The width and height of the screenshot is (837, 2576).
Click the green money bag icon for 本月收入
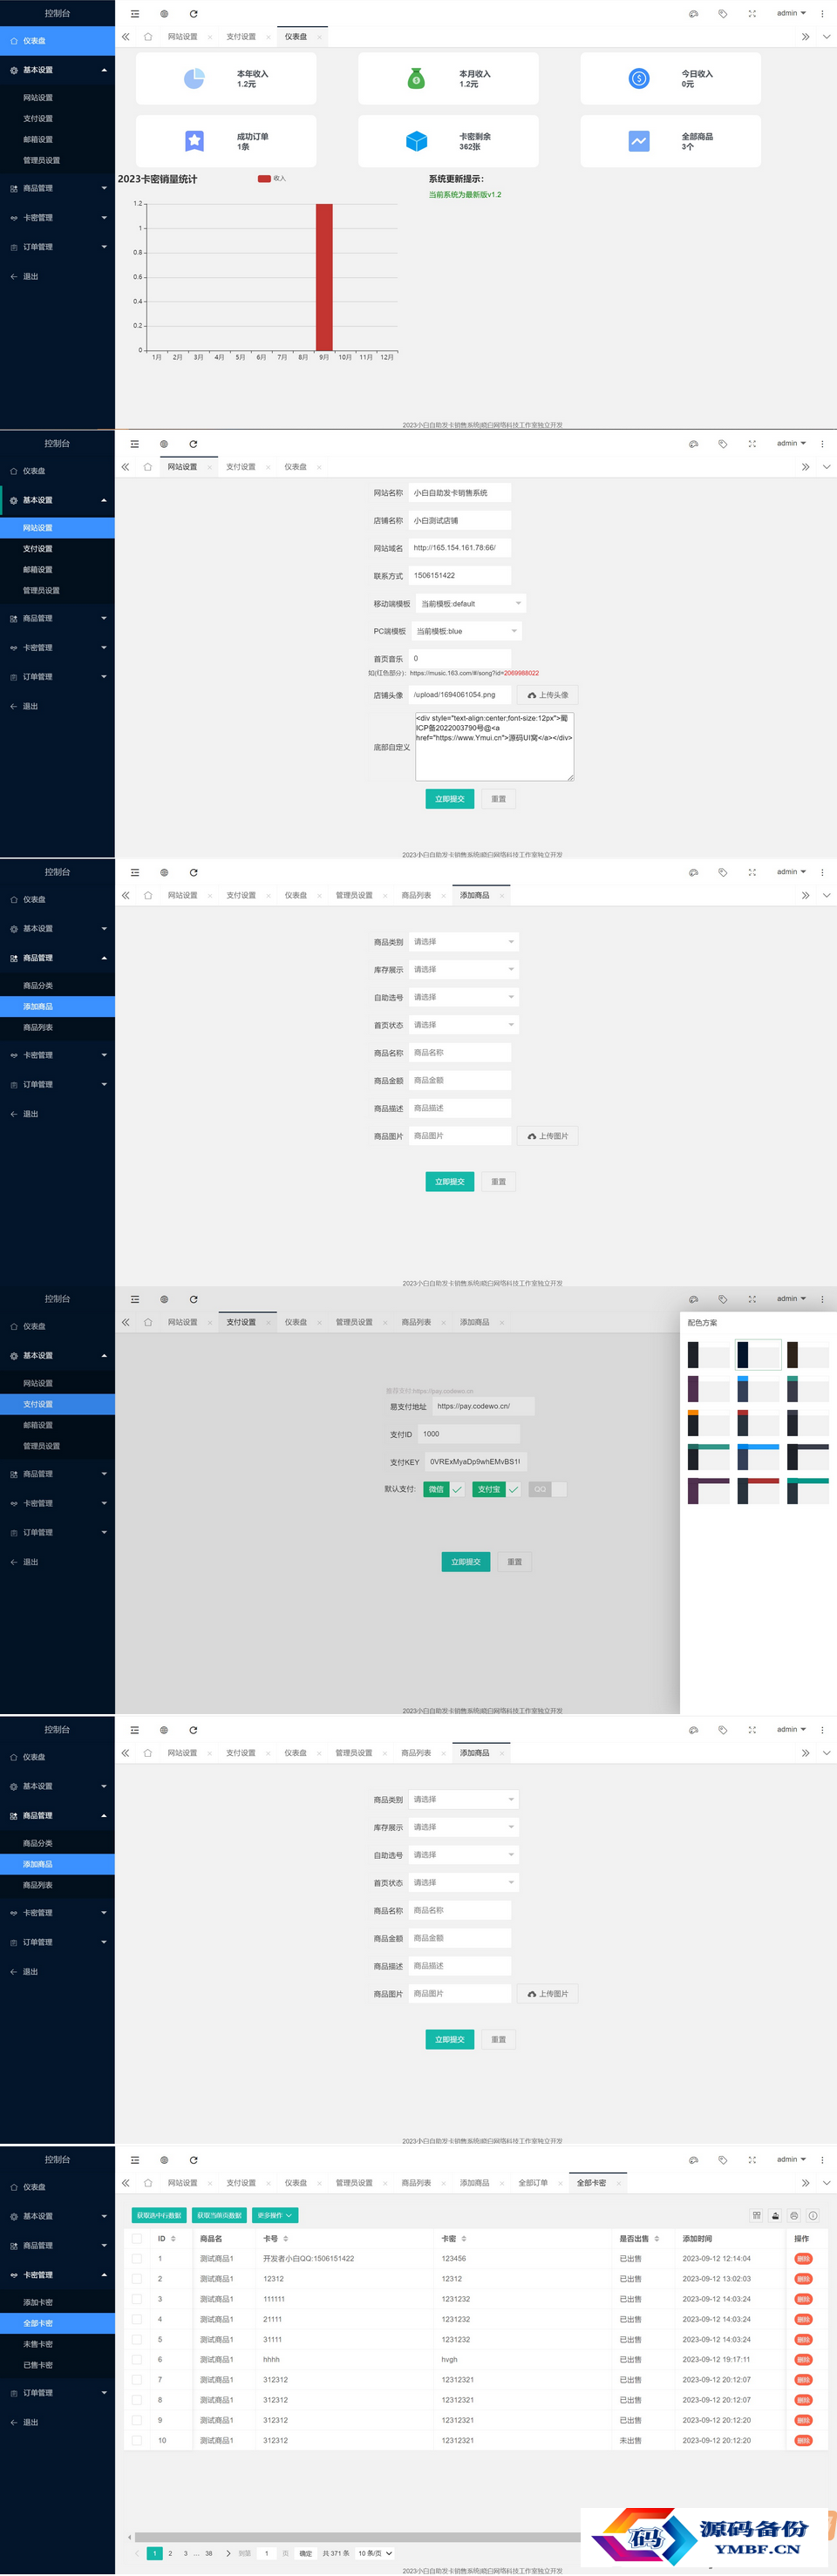416,78
